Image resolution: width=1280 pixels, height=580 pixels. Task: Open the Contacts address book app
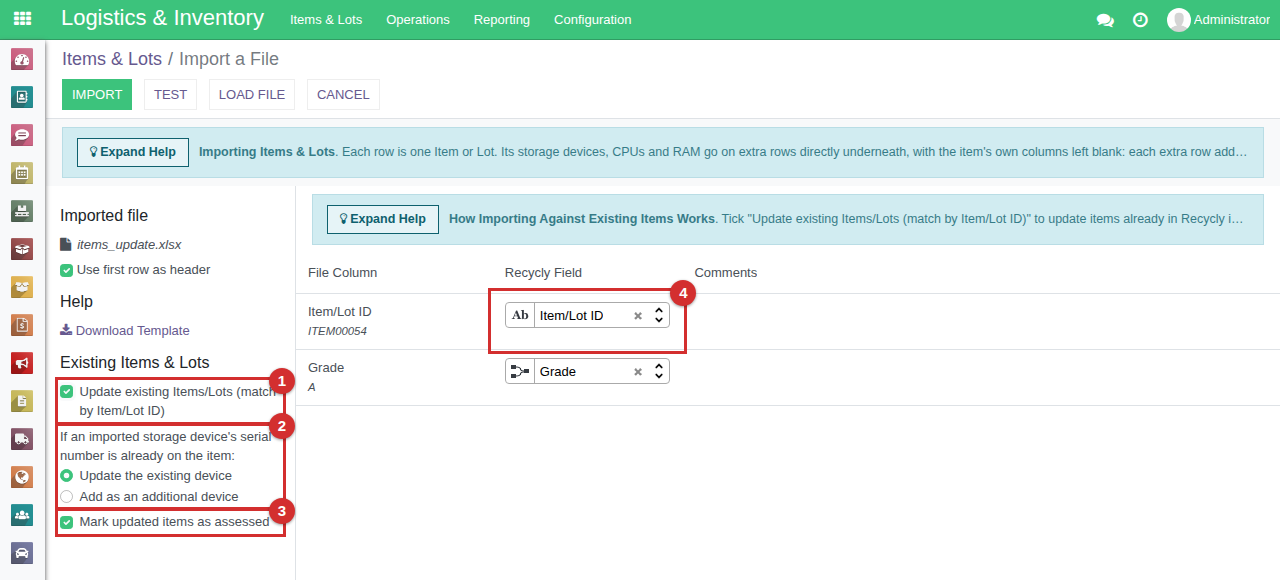(22, 97)
